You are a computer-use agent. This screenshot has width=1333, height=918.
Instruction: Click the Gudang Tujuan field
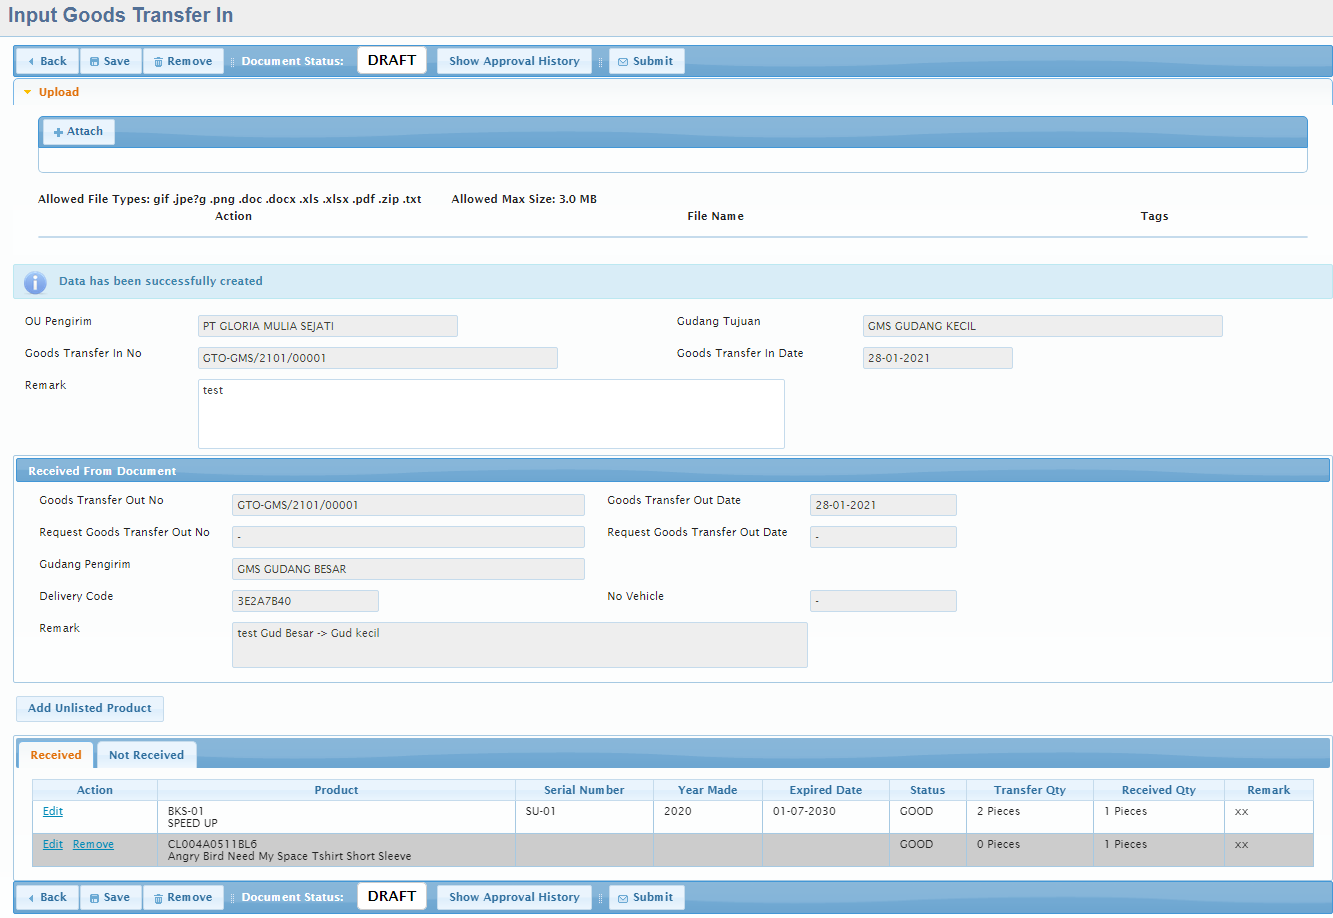coord(1043,326)
